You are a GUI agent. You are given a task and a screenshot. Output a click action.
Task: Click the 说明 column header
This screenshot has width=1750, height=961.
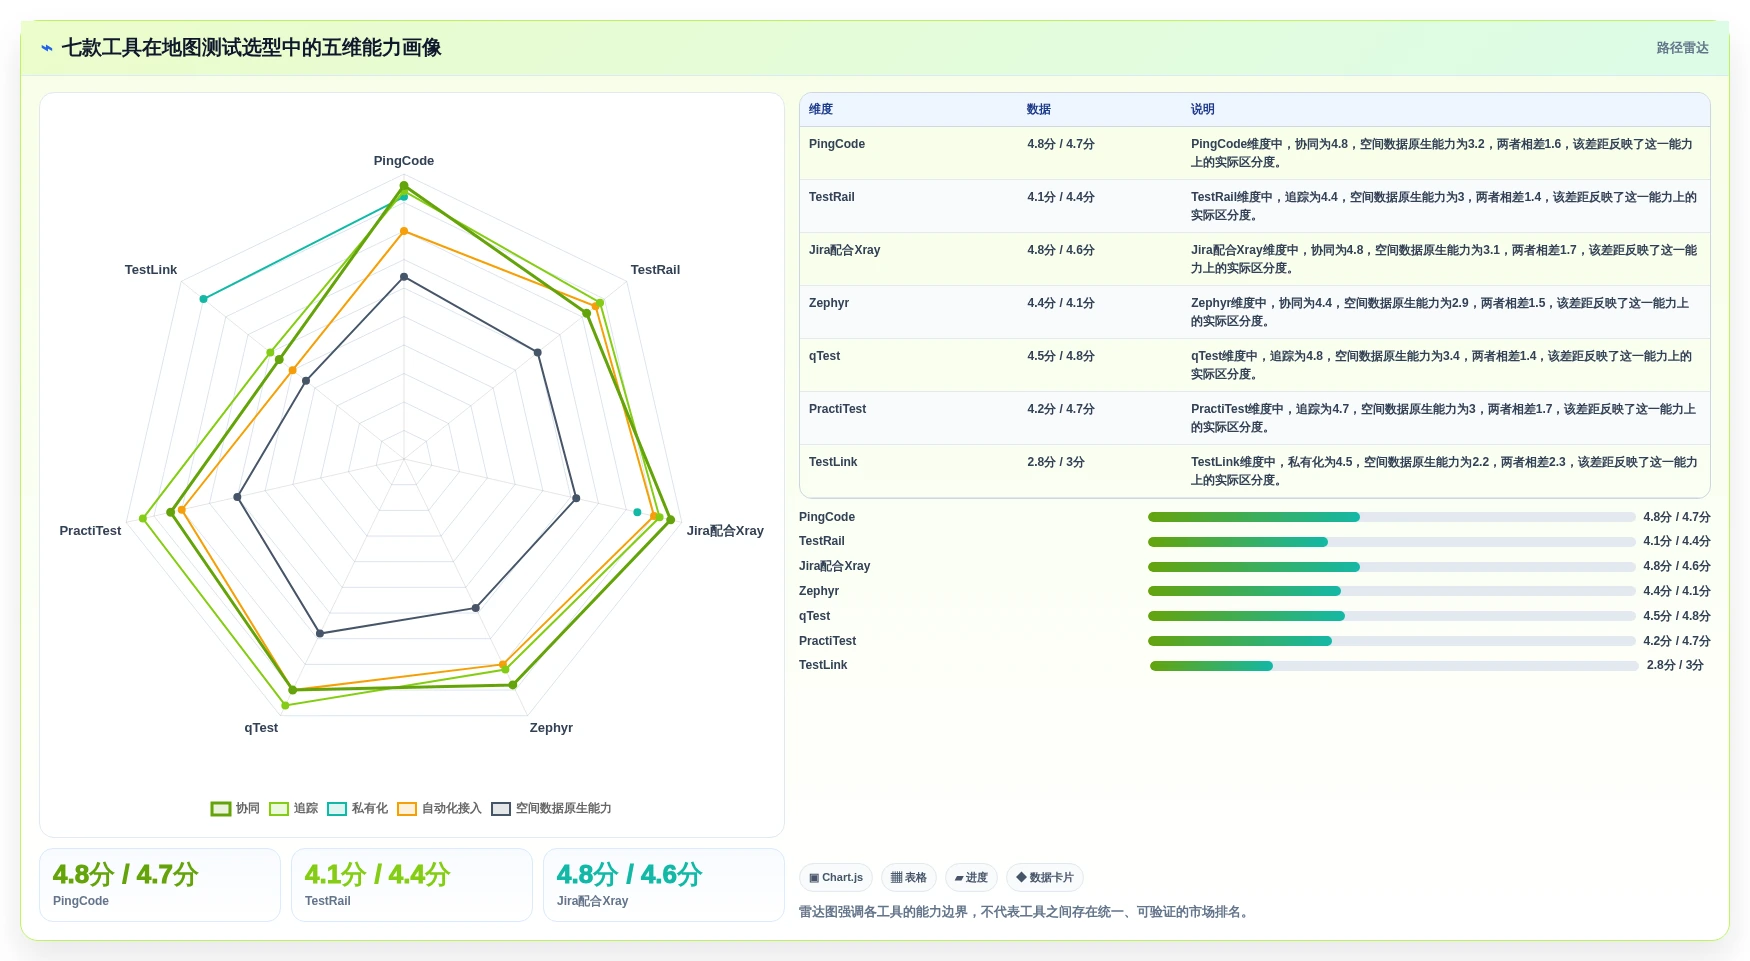pyautogui.click(x=1203, y=109)
